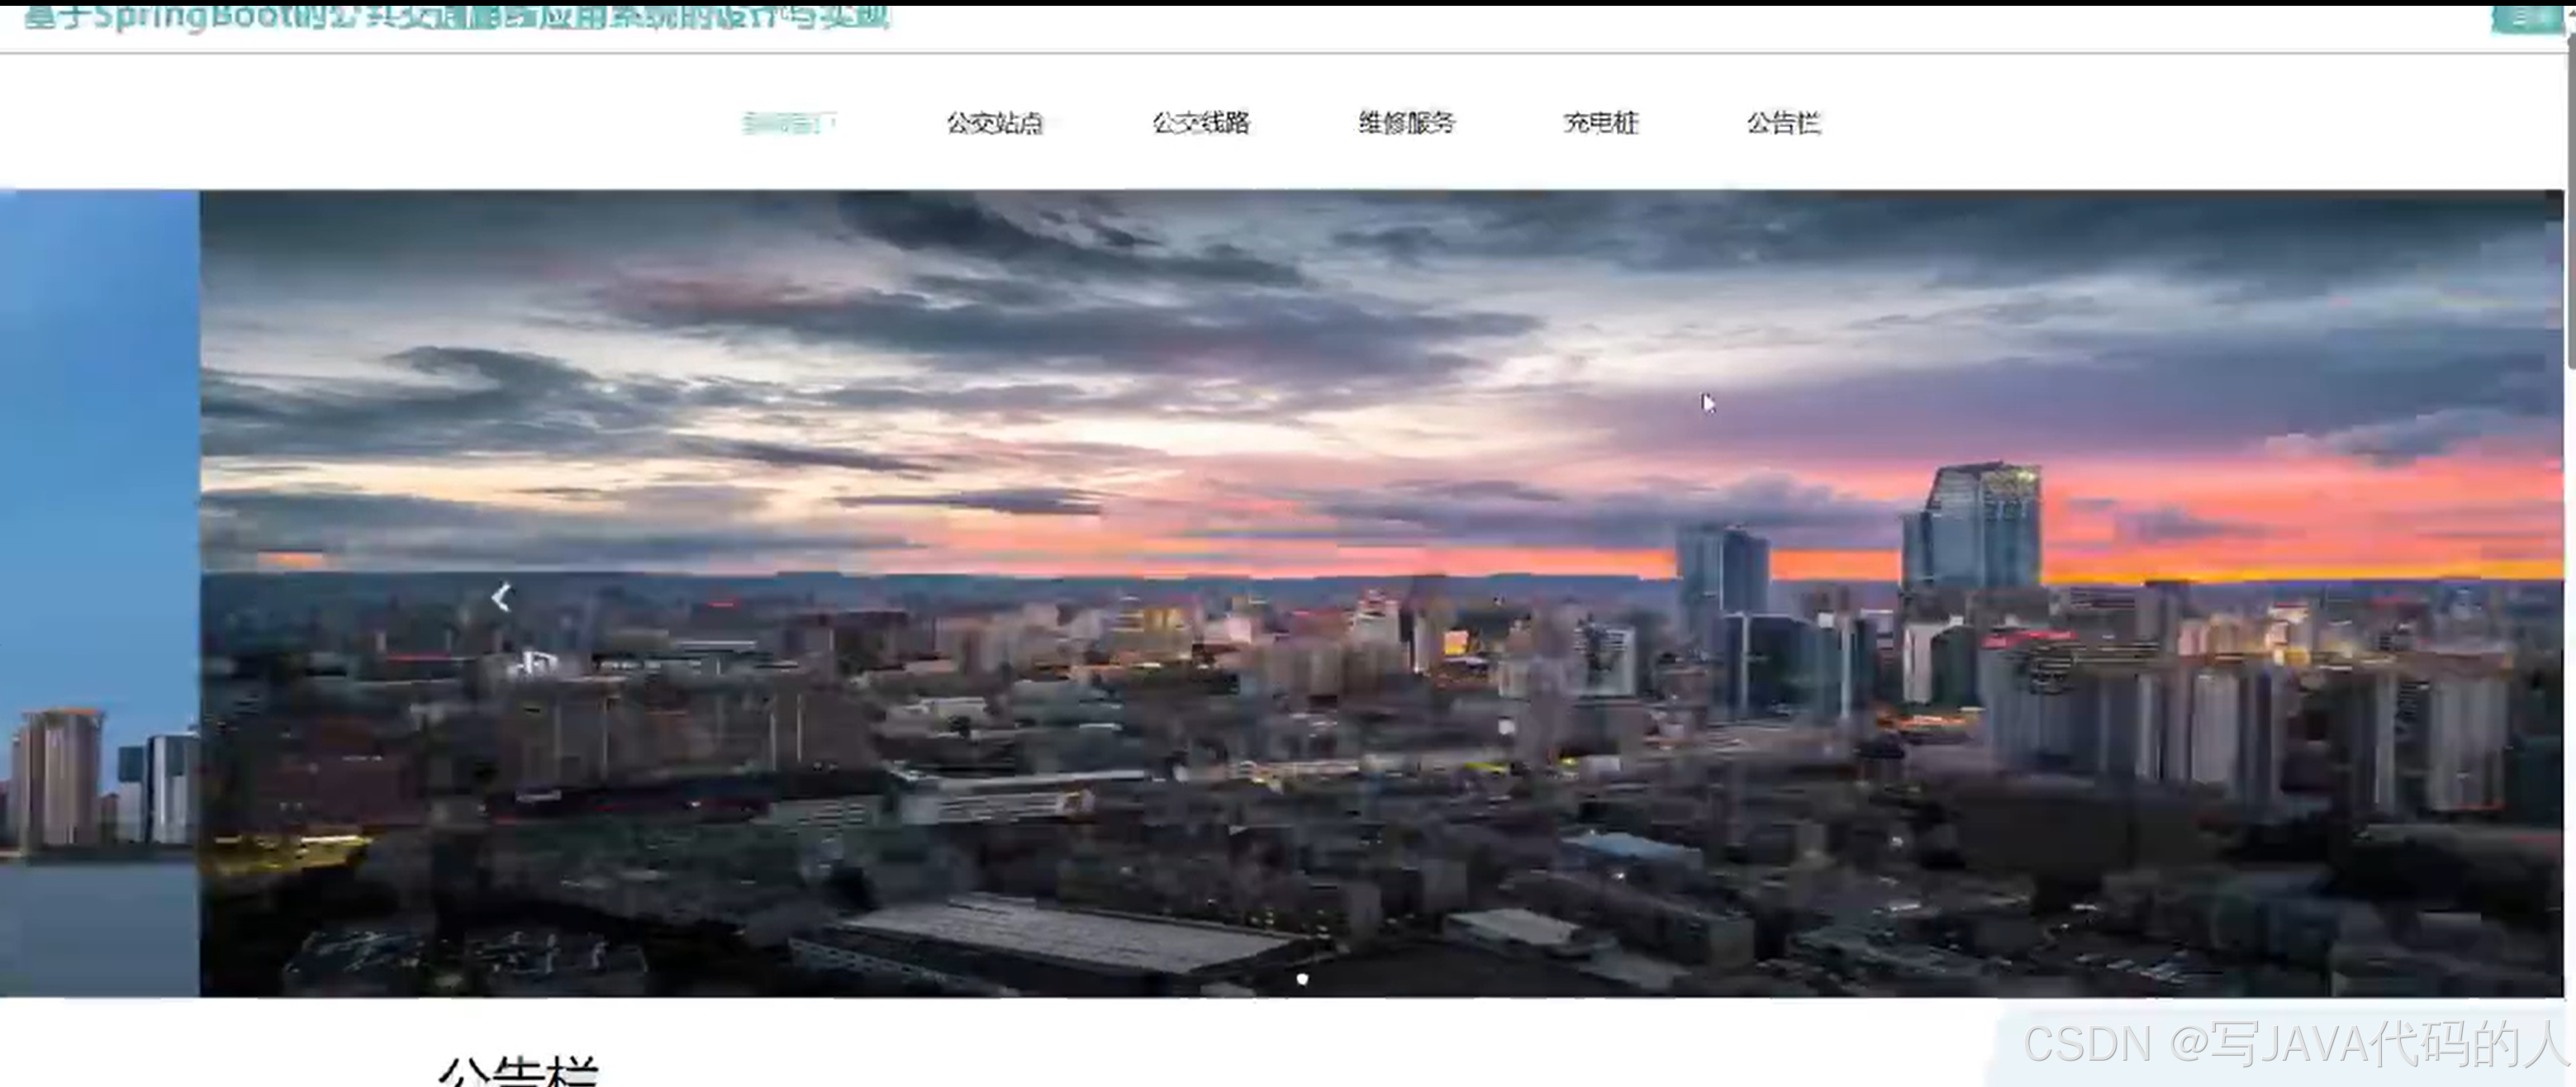2576x1087 pixels.
Task: Open the 公交站点 menu item
Action: point(995,123)
